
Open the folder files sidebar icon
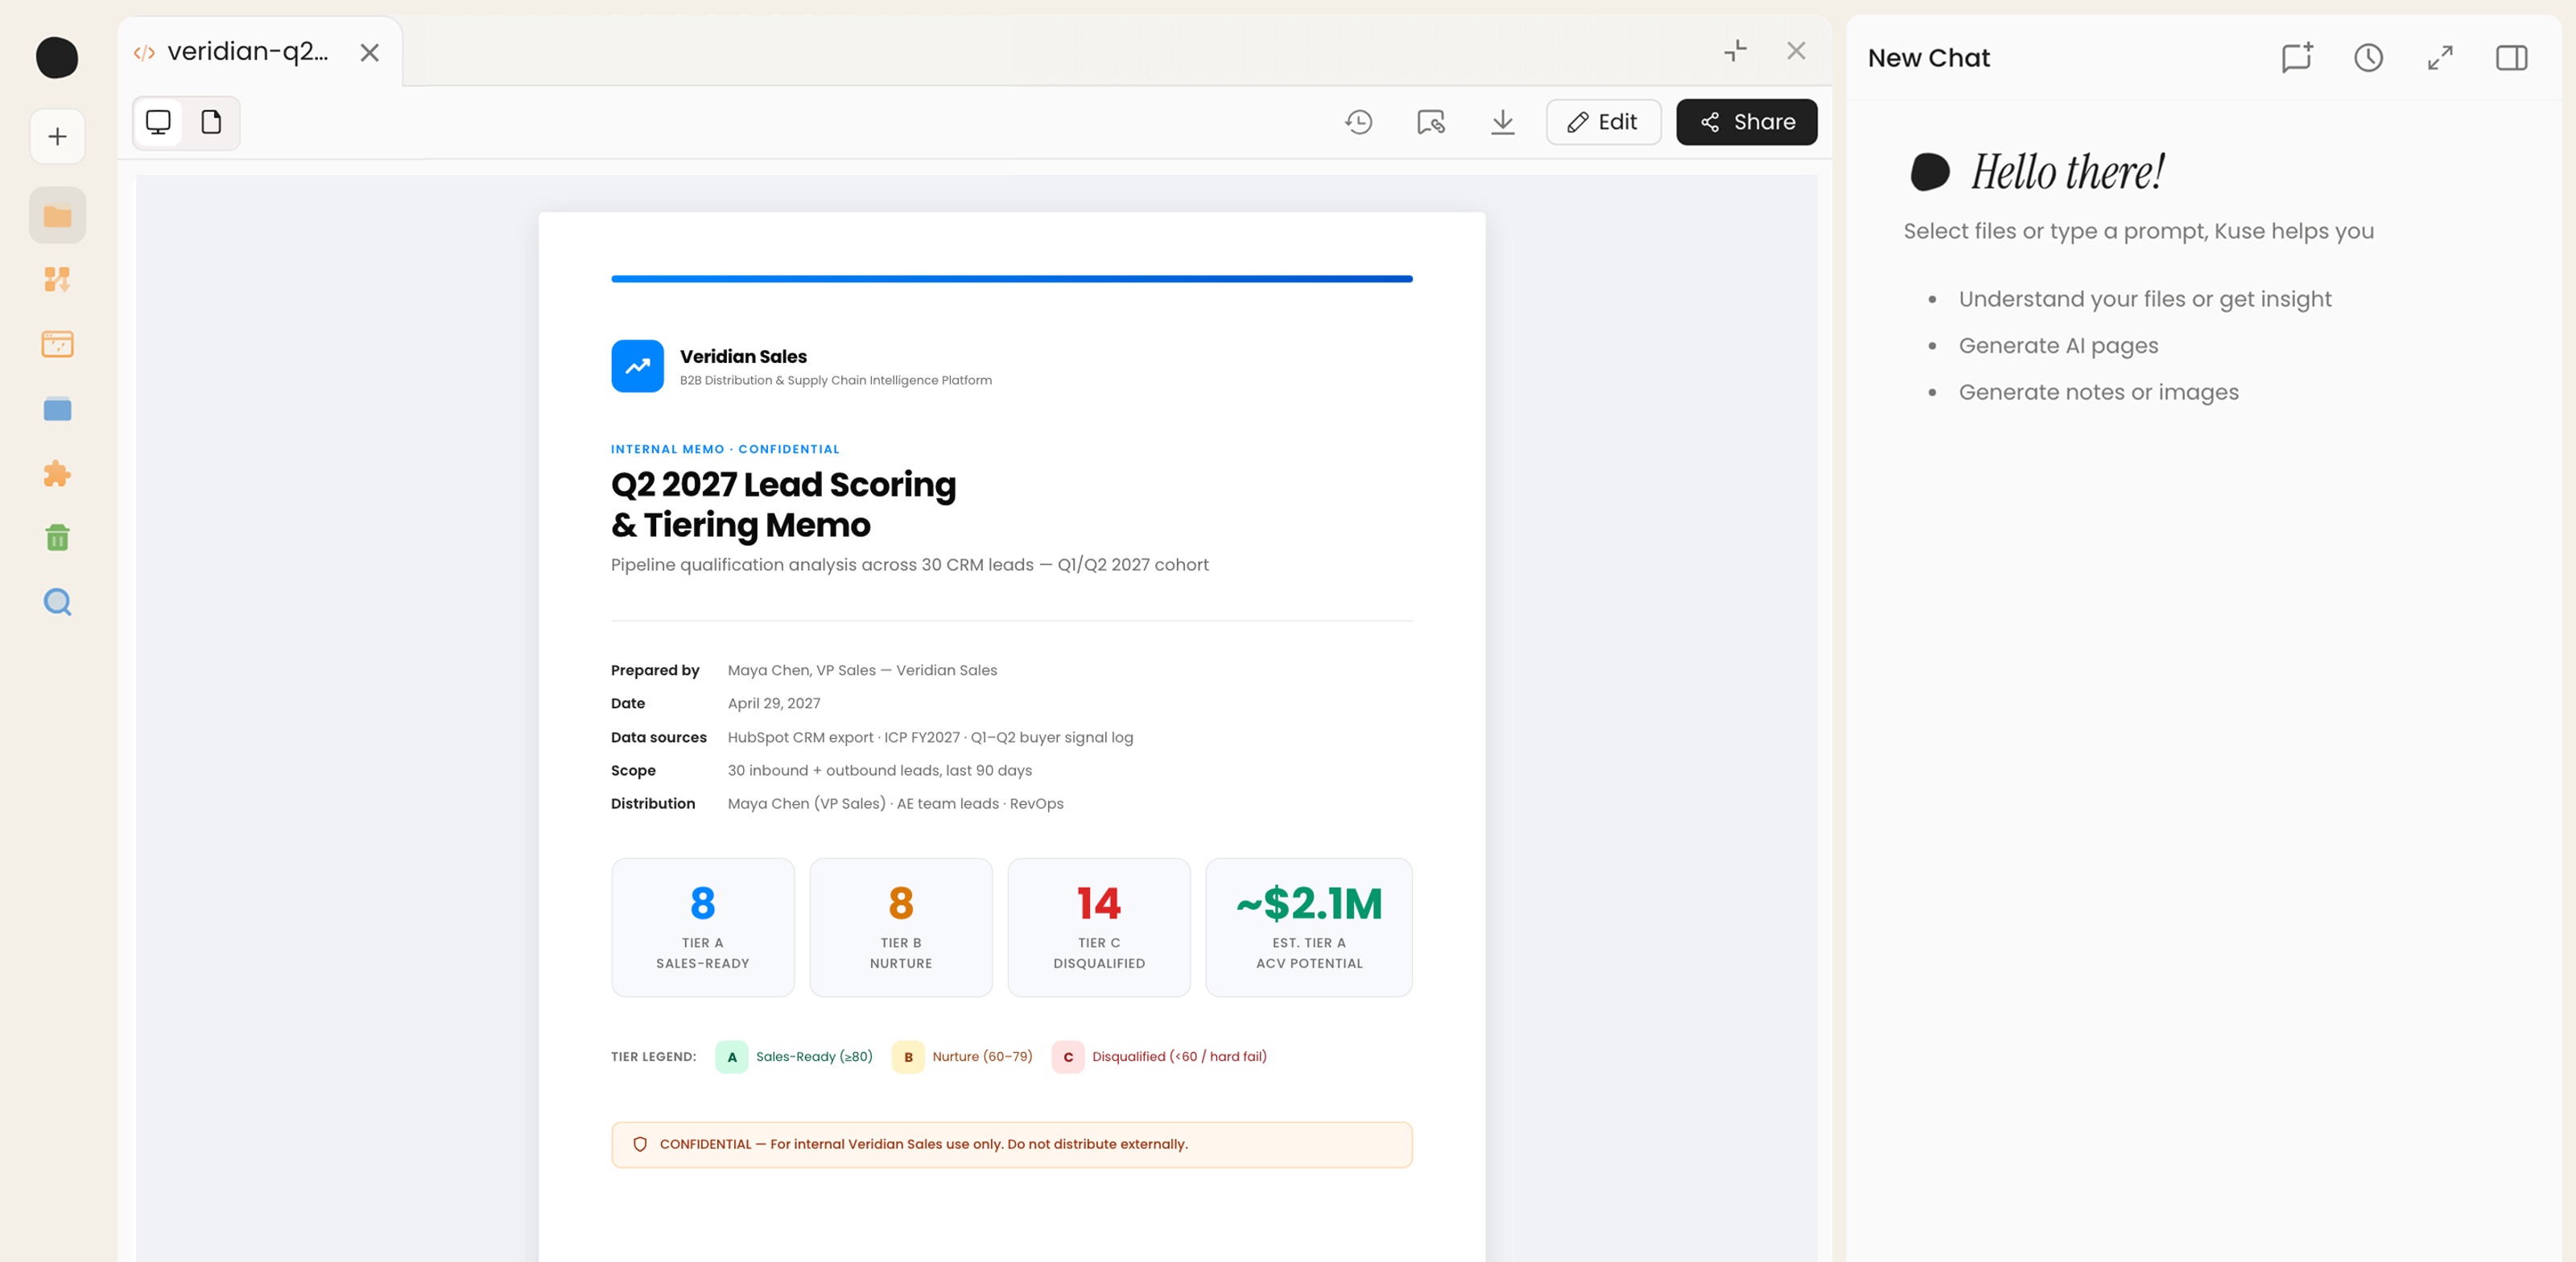(57, 215)
